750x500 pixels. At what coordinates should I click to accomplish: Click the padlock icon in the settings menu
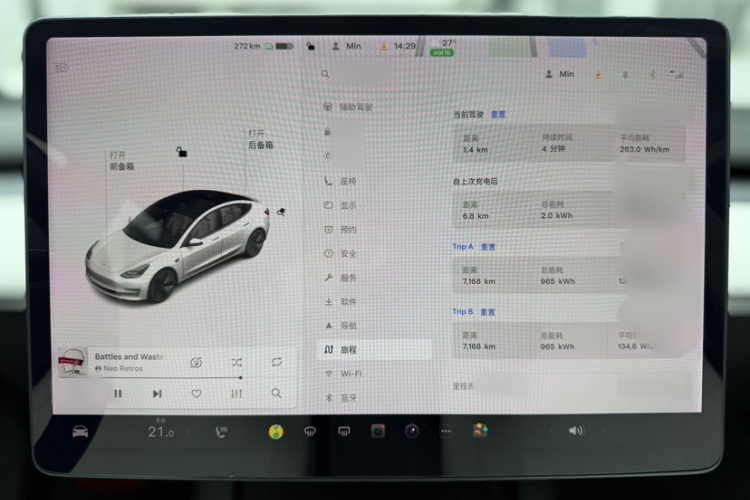pos(328,132)
